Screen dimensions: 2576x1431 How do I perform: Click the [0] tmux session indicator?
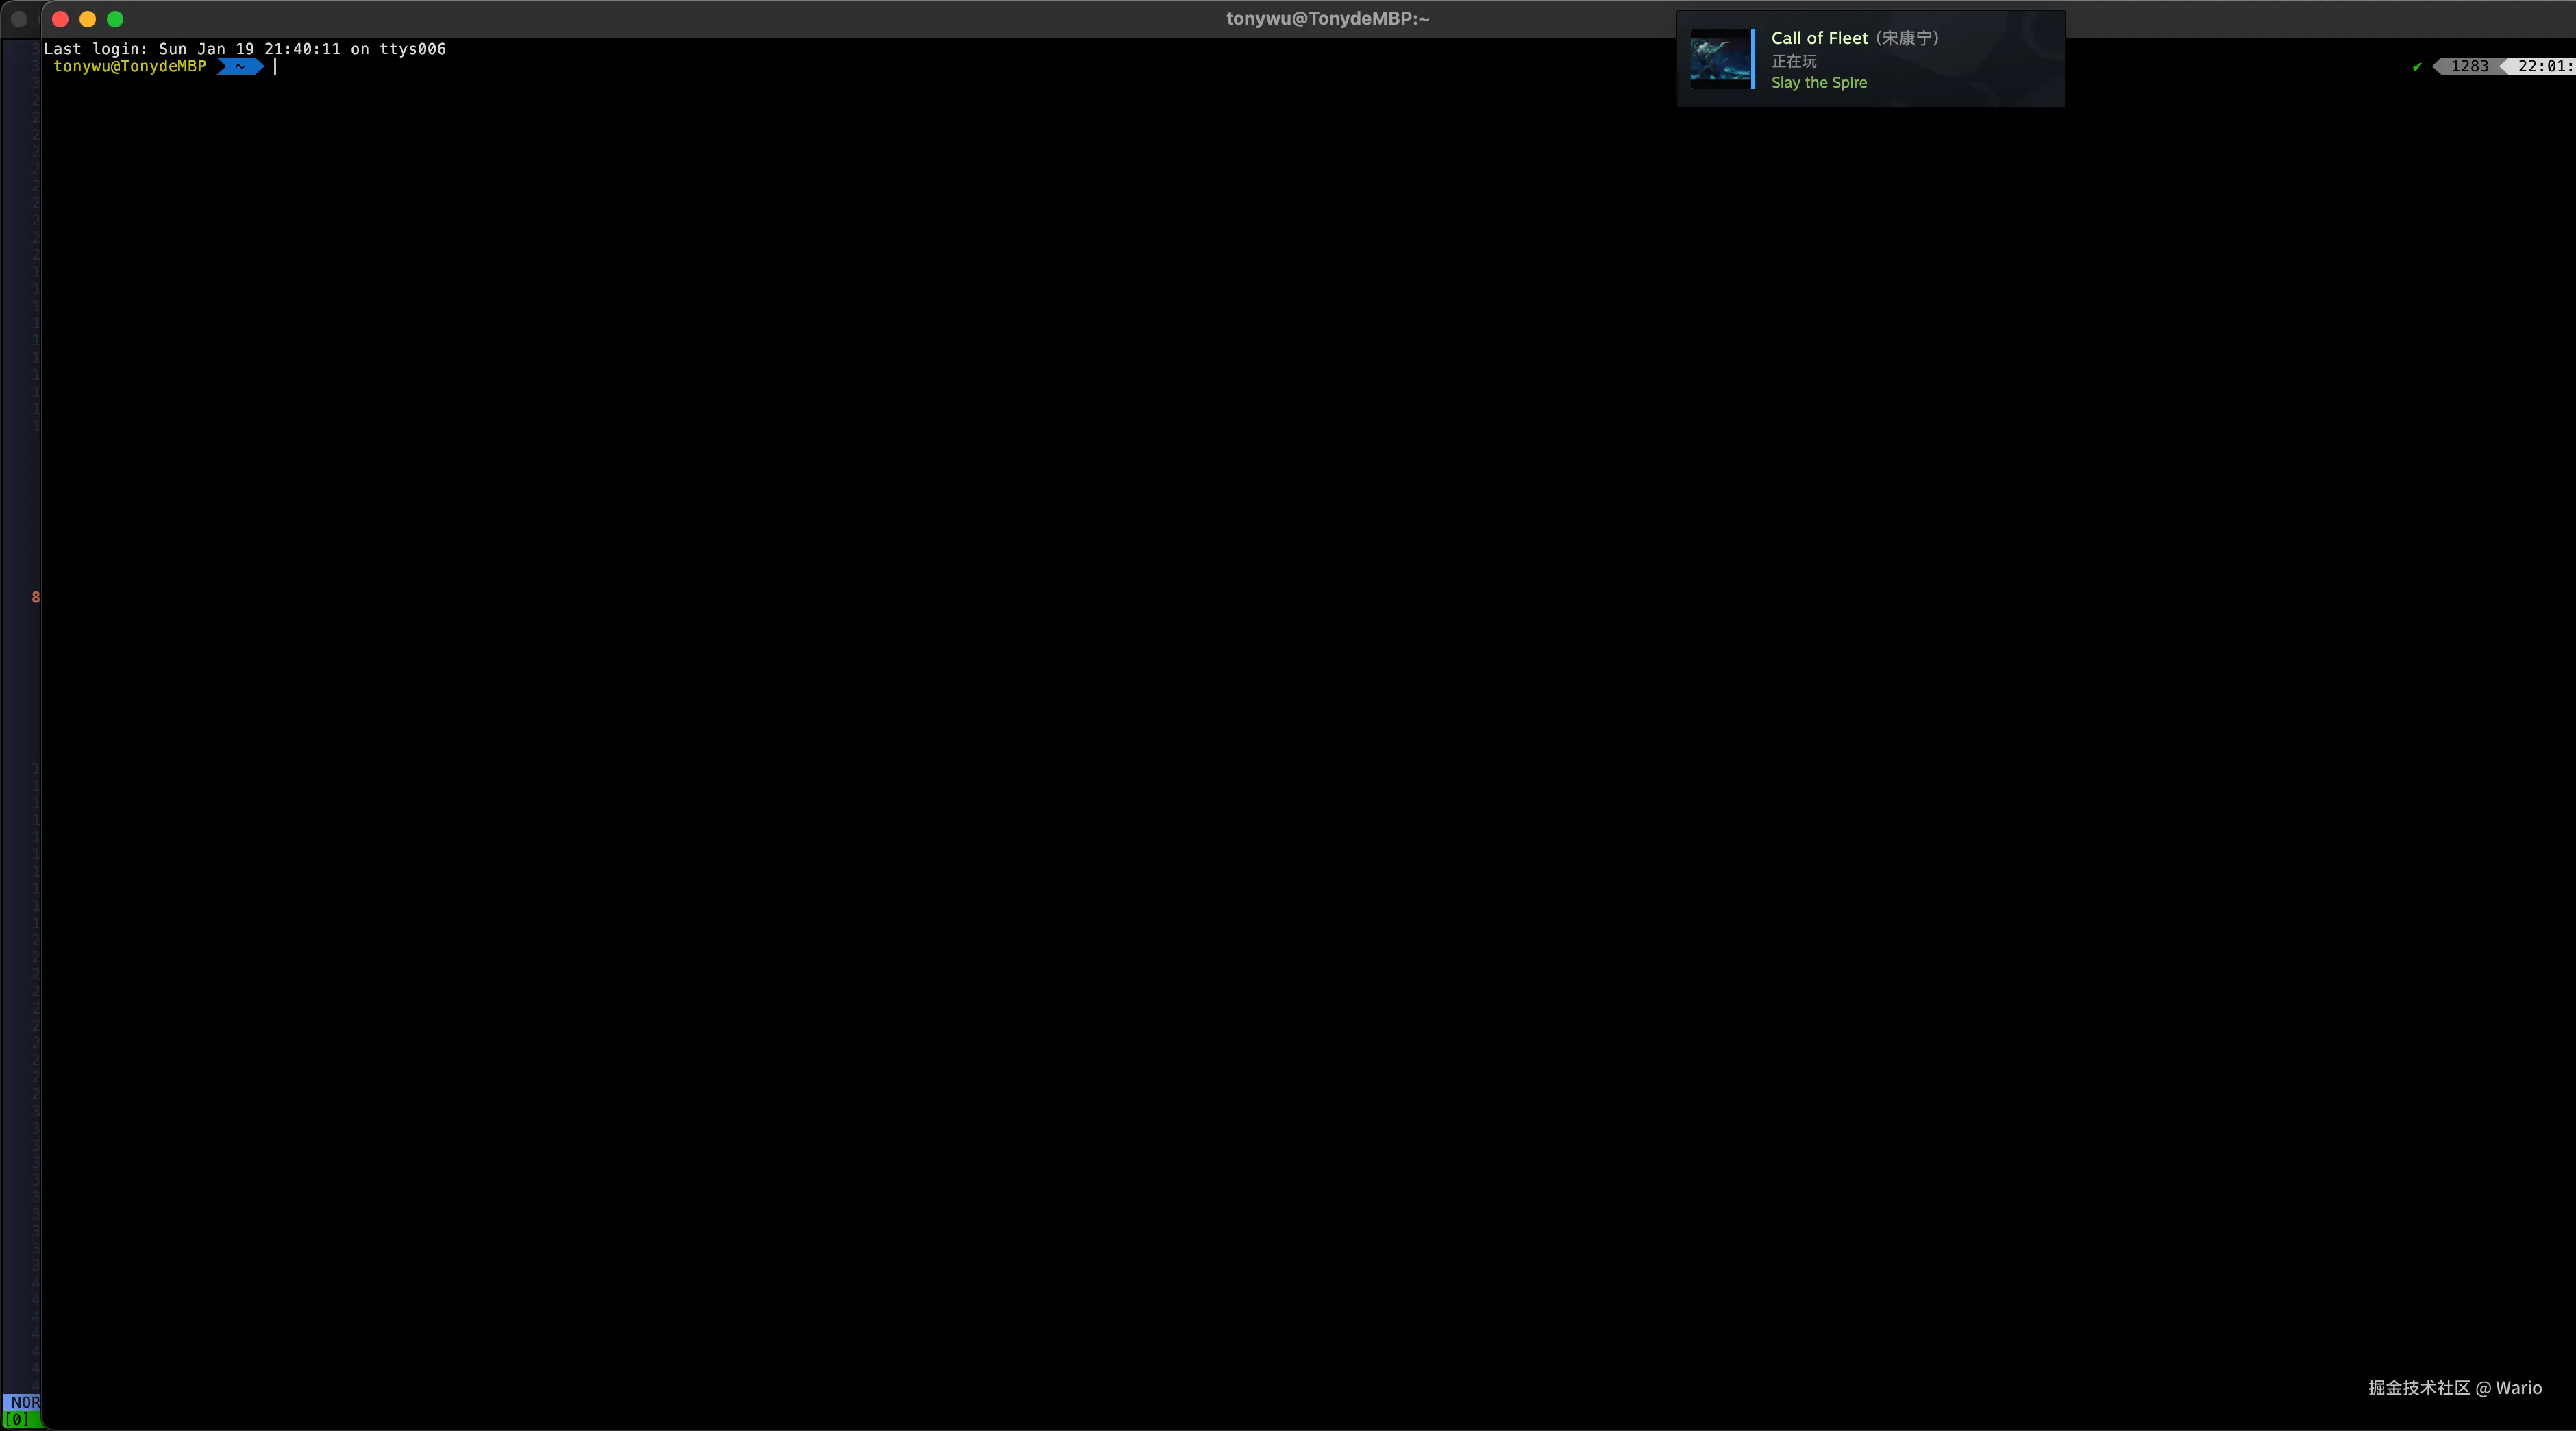pyautogui.click(x=17, y=1419)
